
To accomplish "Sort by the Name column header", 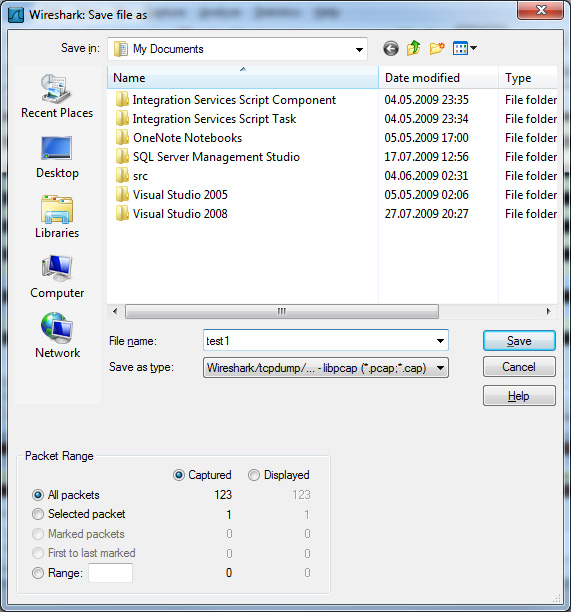I will 242,78.
